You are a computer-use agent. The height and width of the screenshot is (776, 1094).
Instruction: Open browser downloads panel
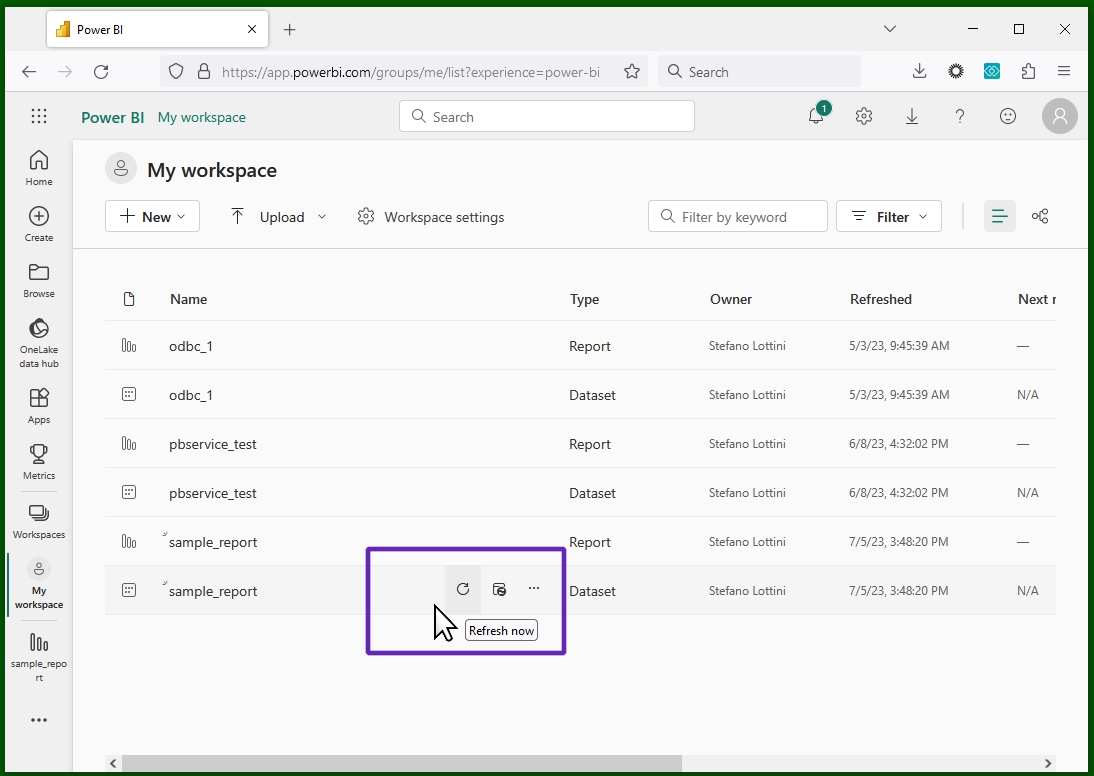coord(920,71)
